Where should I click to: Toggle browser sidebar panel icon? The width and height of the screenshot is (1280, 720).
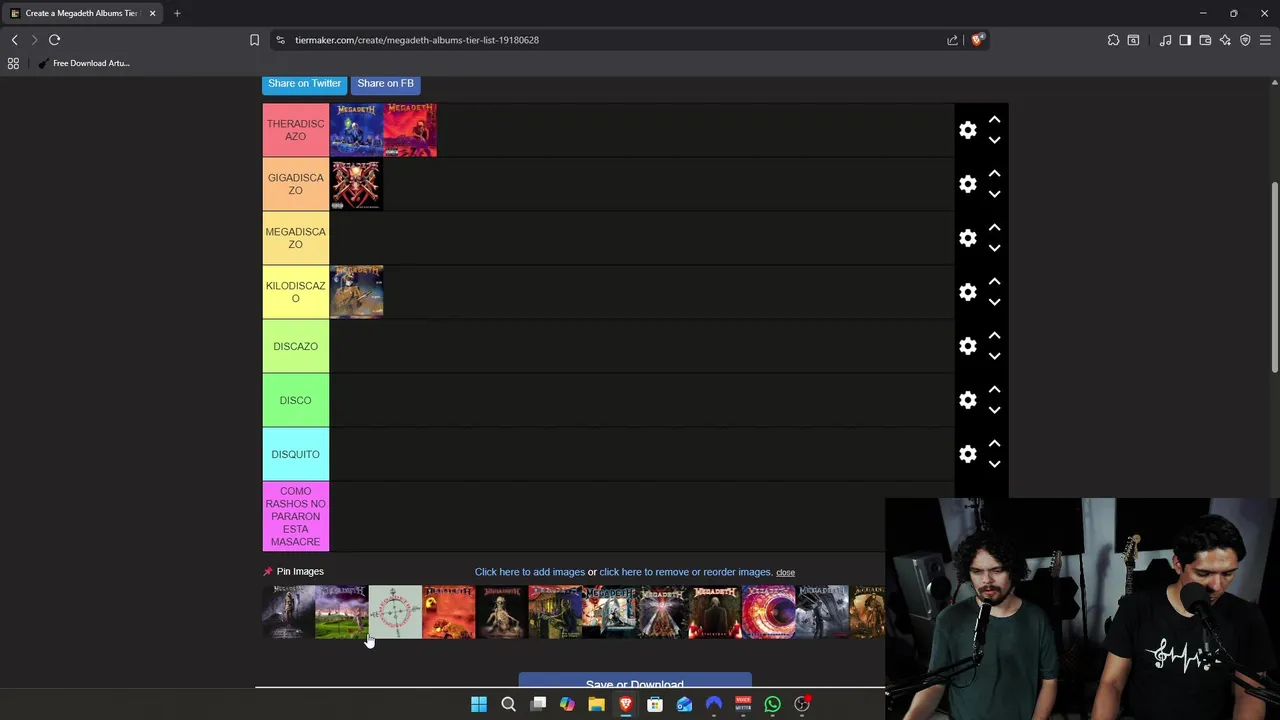click(1185, 40)
